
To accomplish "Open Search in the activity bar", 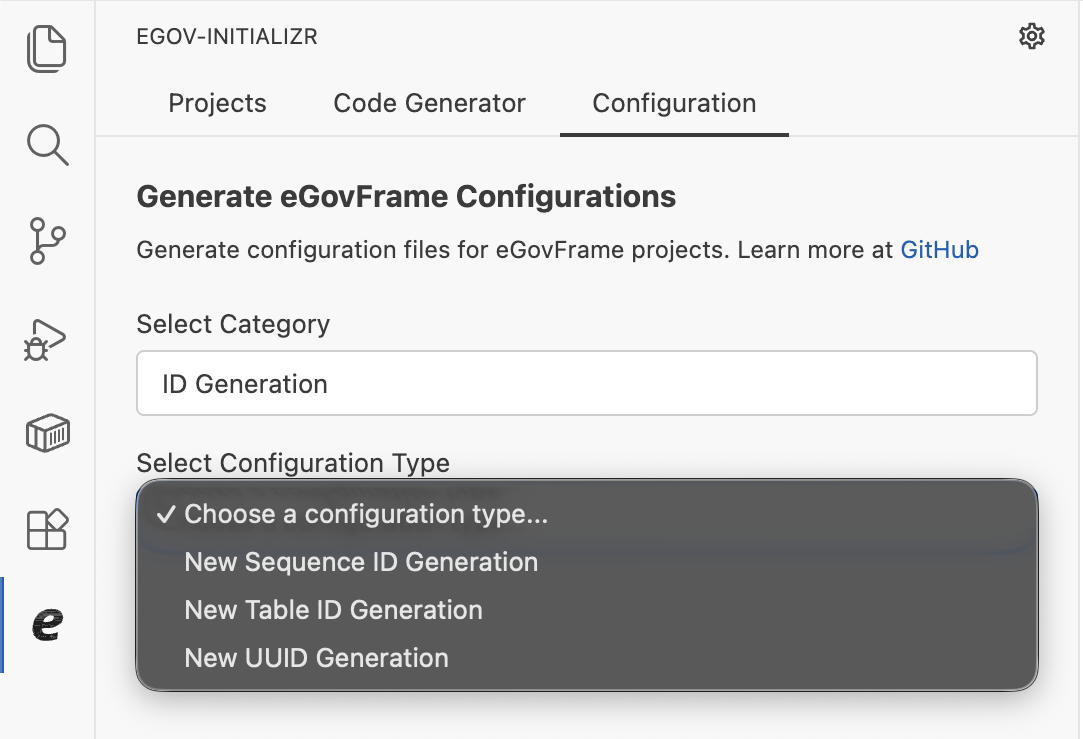I will 47,145.
